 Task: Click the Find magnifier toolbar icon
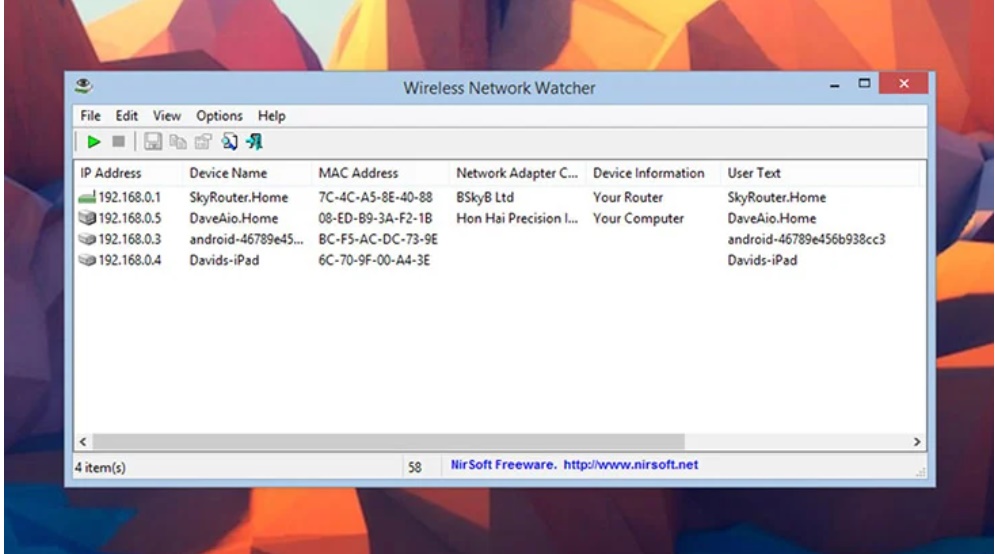point(229,141)
